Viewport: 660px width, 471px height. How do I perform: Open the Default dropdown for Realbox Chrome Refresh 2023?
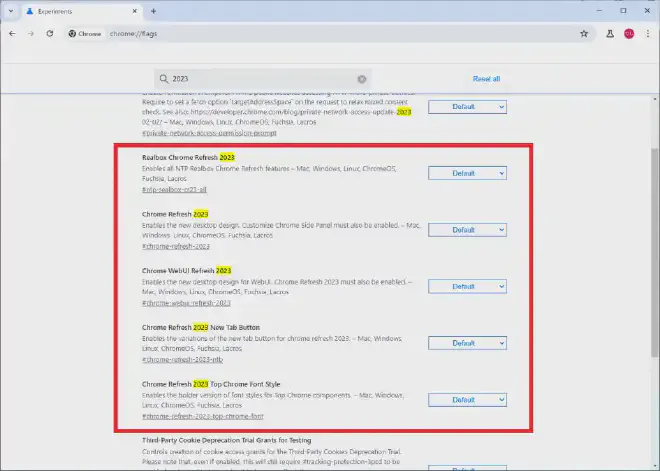click(x=467, y=173)
